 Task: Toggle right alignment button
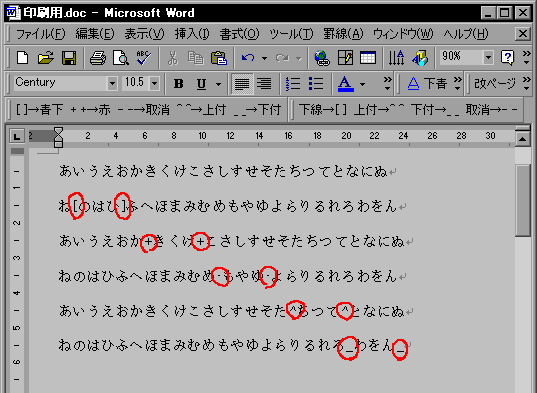pyautogui.click(x=264, y=84)
